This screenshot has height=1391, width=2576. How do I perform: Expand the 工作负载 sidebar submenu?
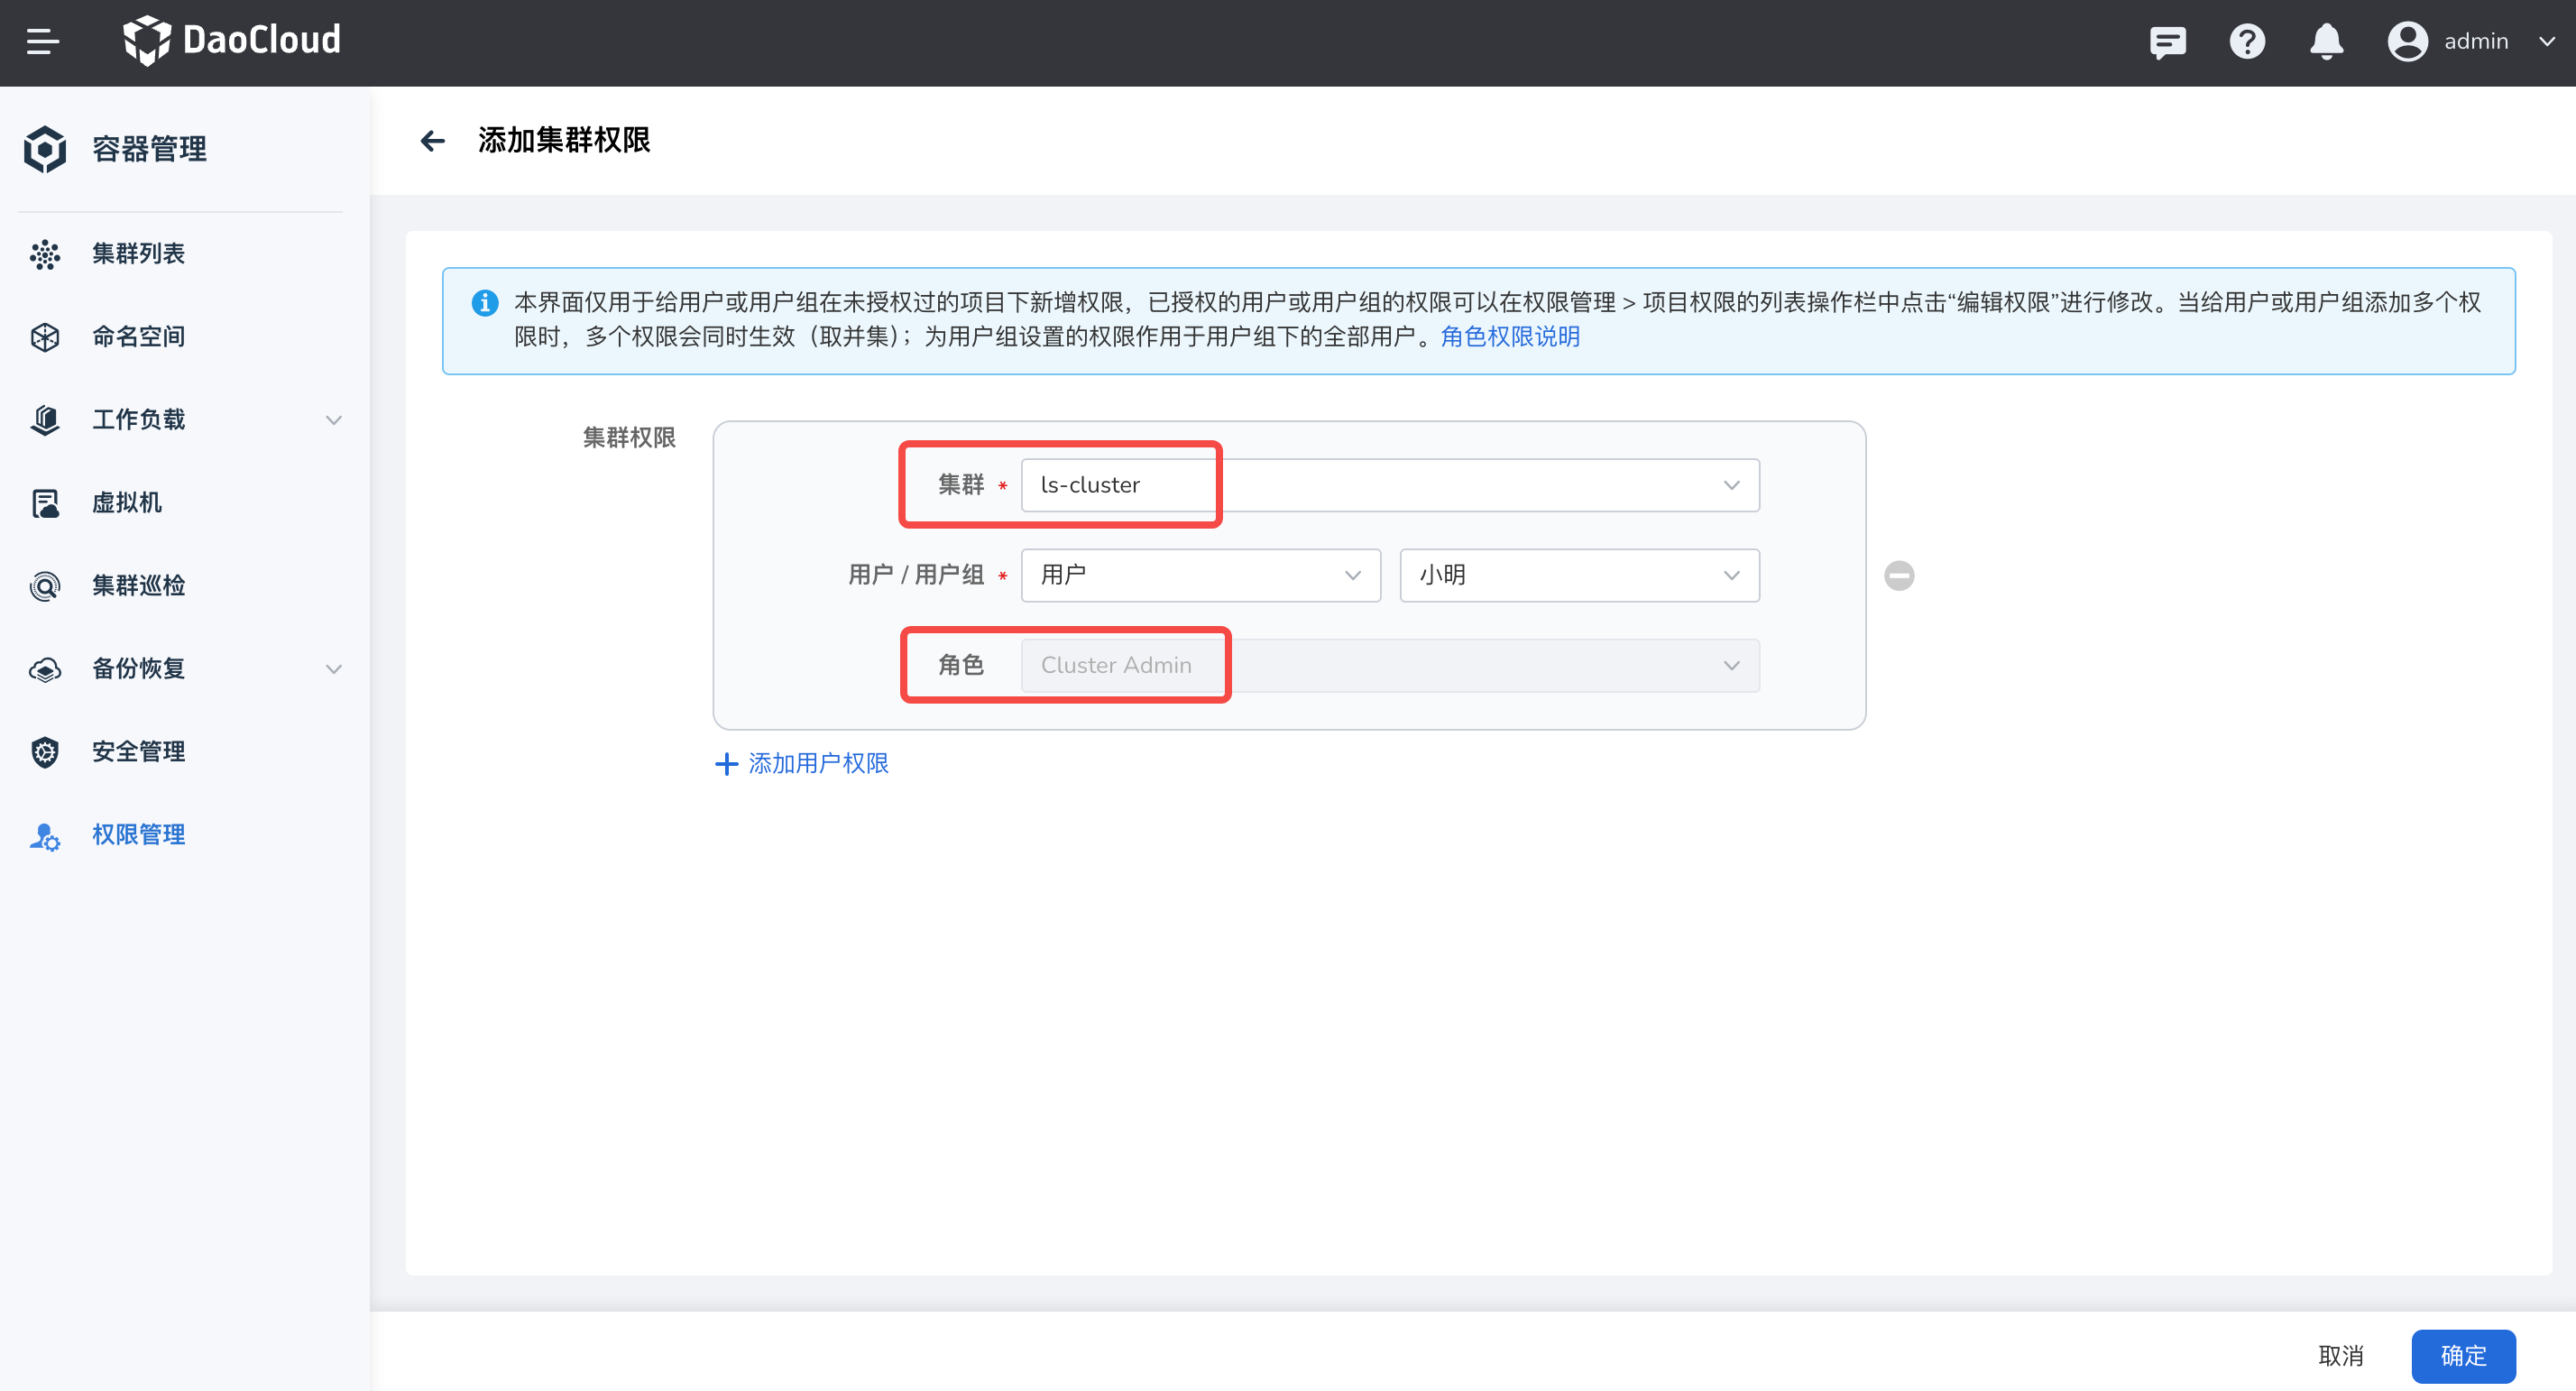333,420
